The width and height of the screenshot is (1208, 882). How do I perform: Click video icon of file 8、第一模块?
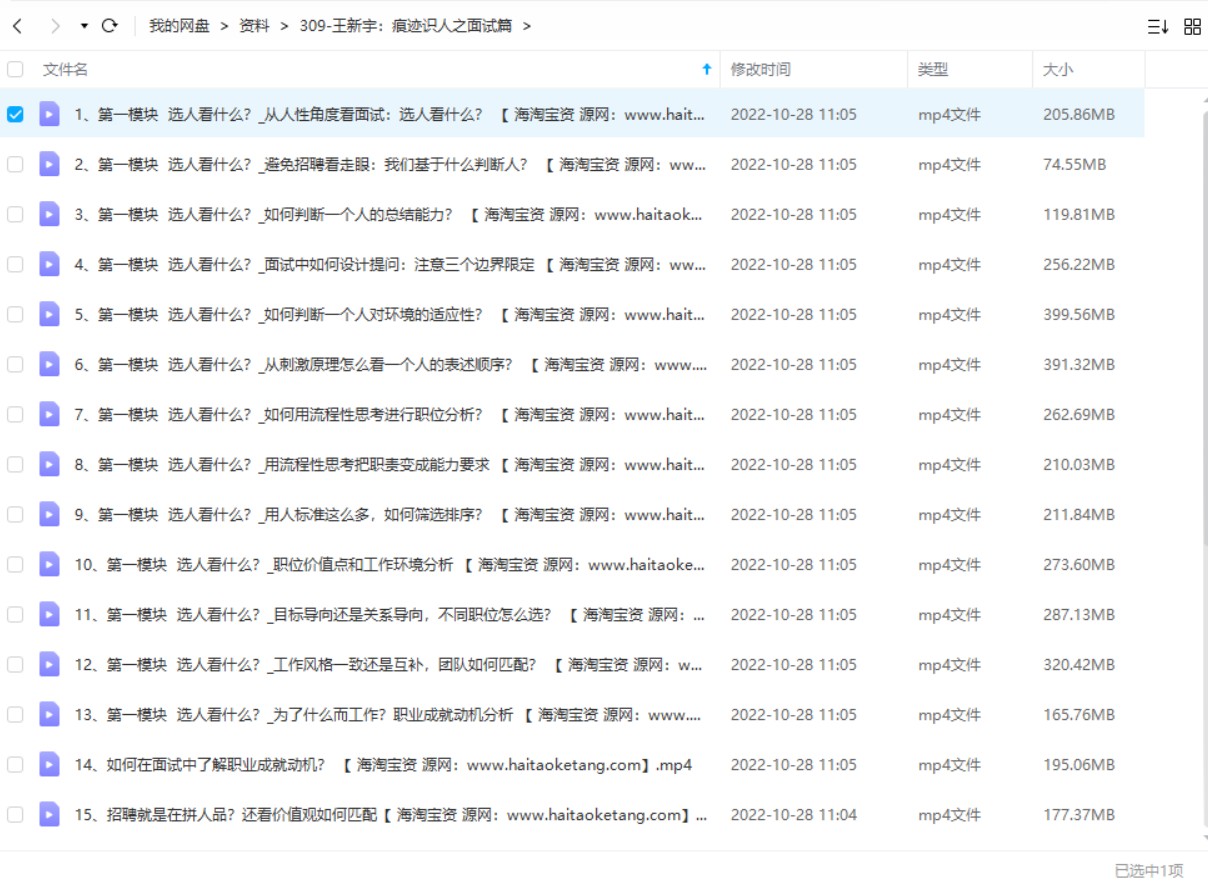click(x=49, y=464)
